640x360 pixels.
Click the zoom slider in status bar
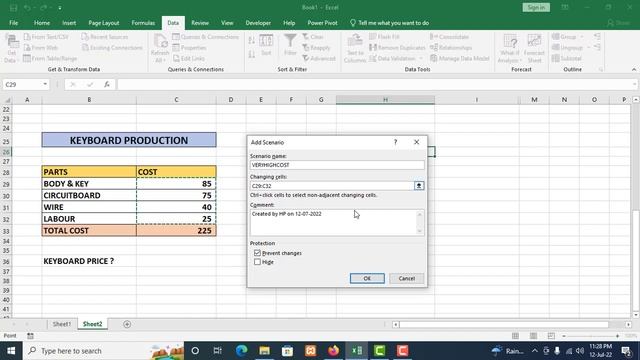pos(591,336)
